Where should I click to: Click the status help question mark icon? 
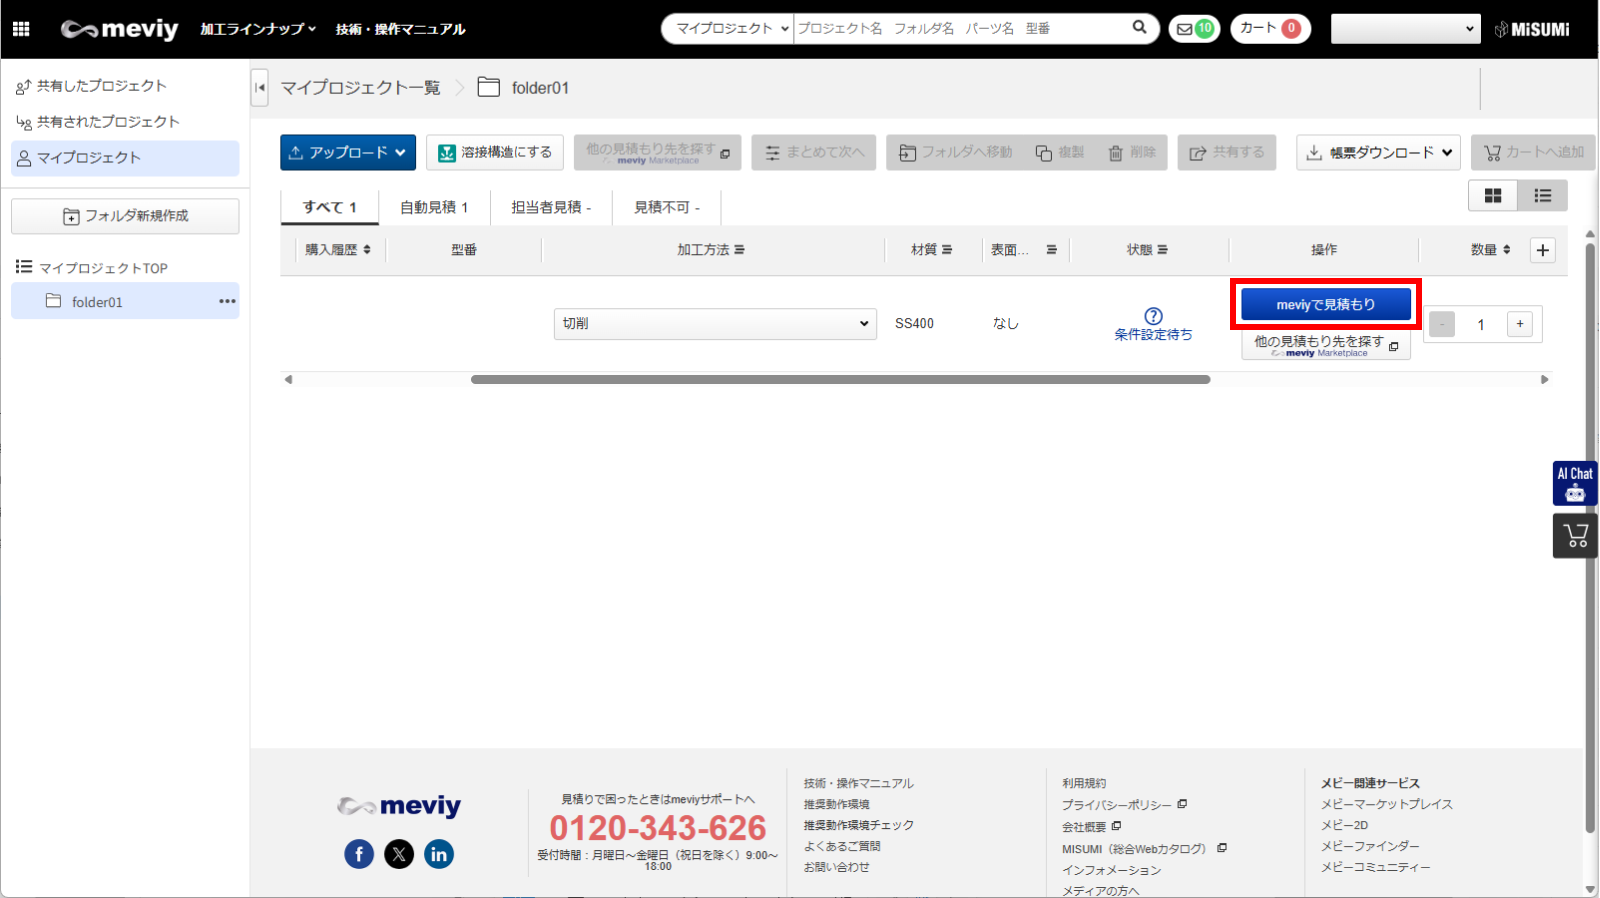(x=1153, y=316)
